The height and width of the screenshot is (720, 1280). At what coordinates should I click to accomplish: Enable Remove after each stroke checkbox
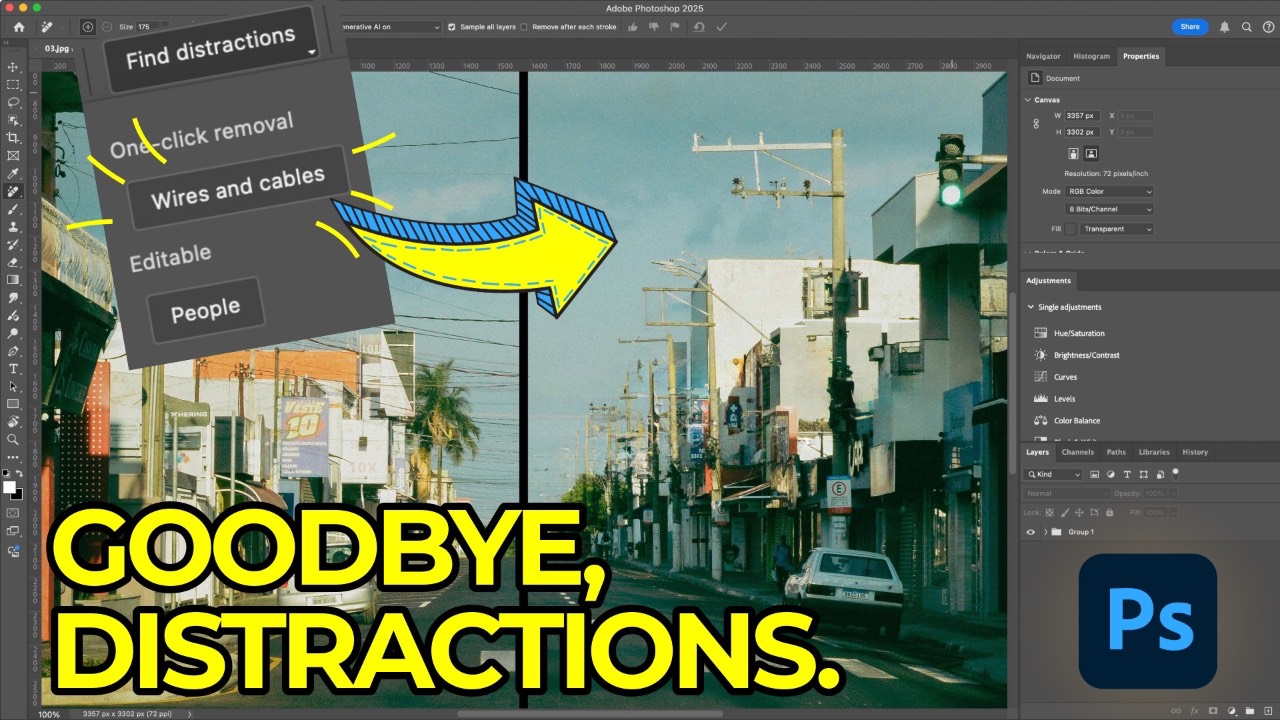point(525,27)
